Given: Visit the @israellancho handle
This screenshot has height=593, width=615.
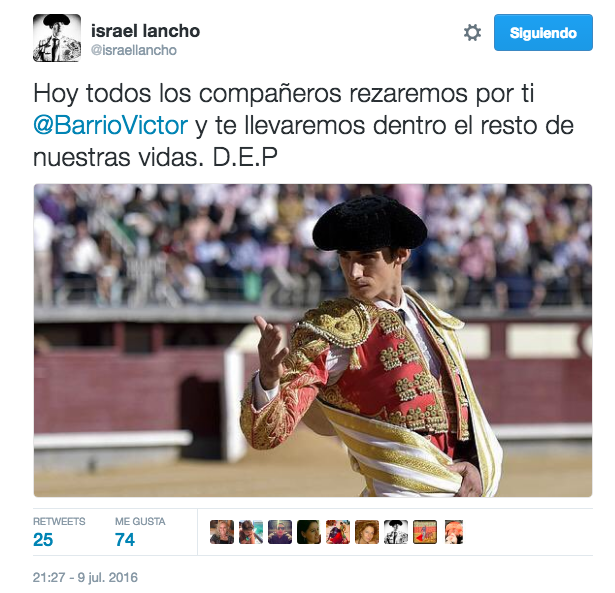Looking at the screenshot, I should (x=134, y=50).
